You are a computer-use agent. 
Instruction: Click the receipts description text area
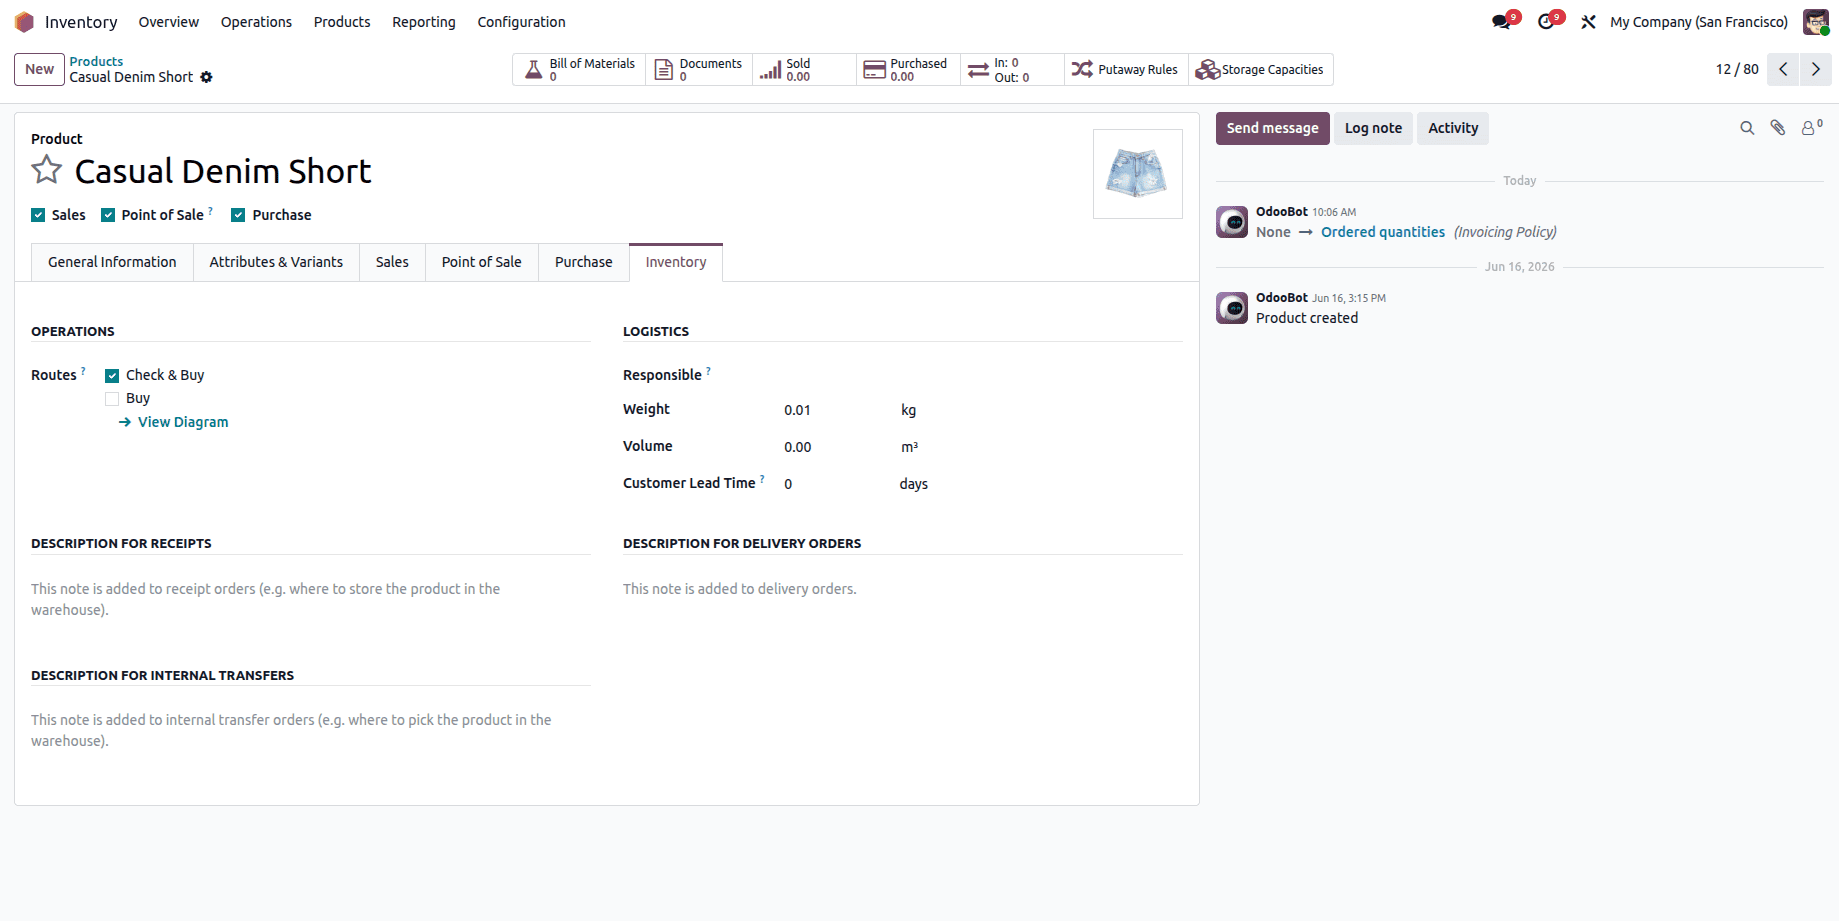coord(311,599)
